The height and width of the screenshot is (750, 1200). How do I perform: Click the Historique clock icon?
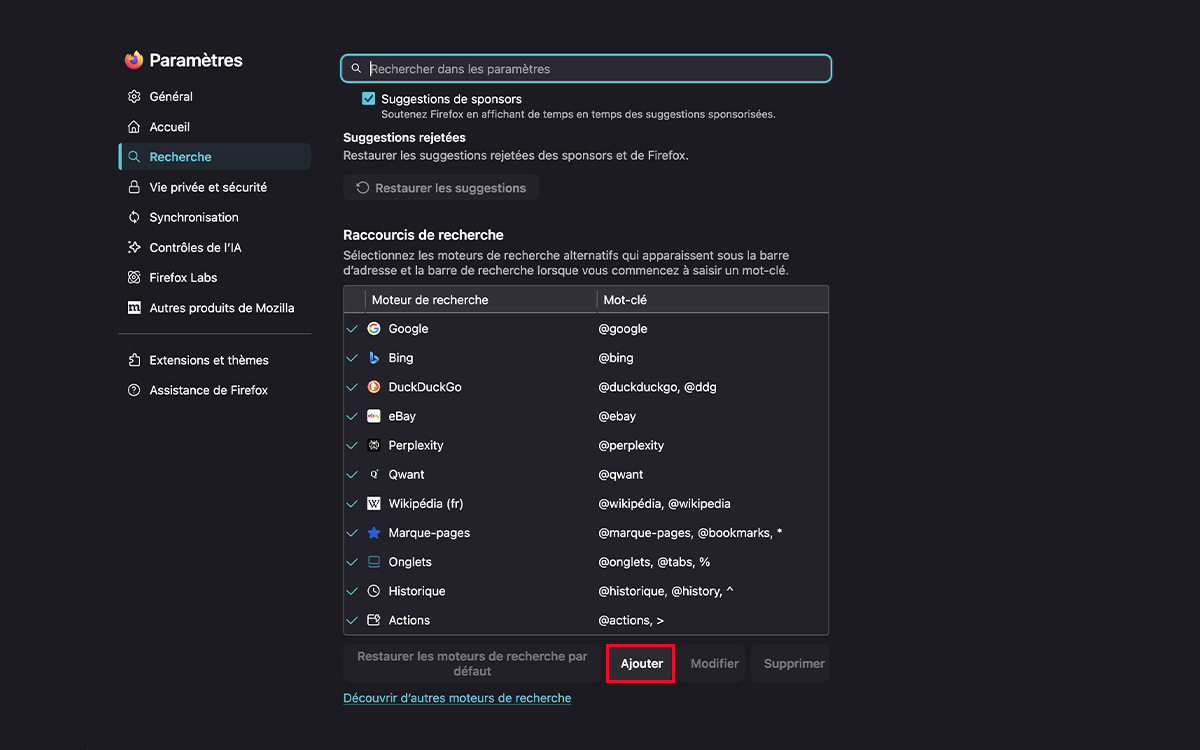pyautogui.click(x=374, y=591)
